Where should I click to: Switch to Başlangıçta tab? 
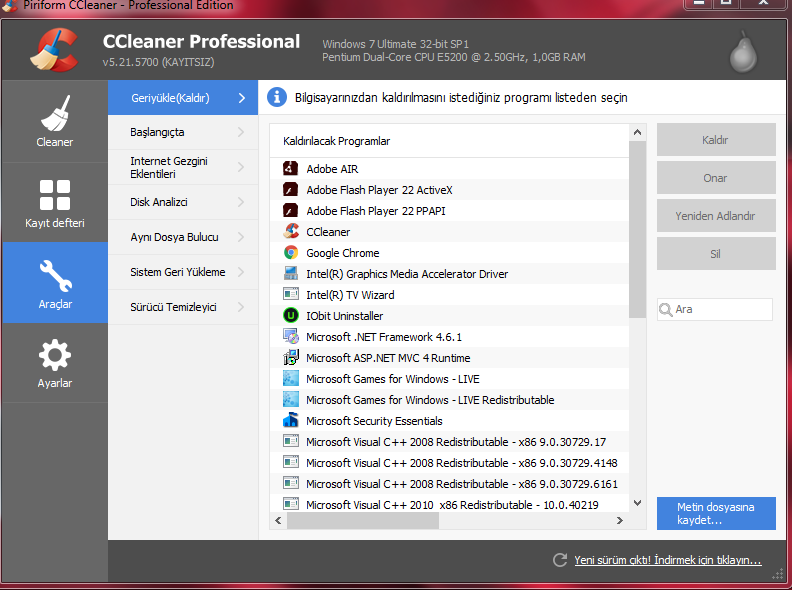pos(183,132)
